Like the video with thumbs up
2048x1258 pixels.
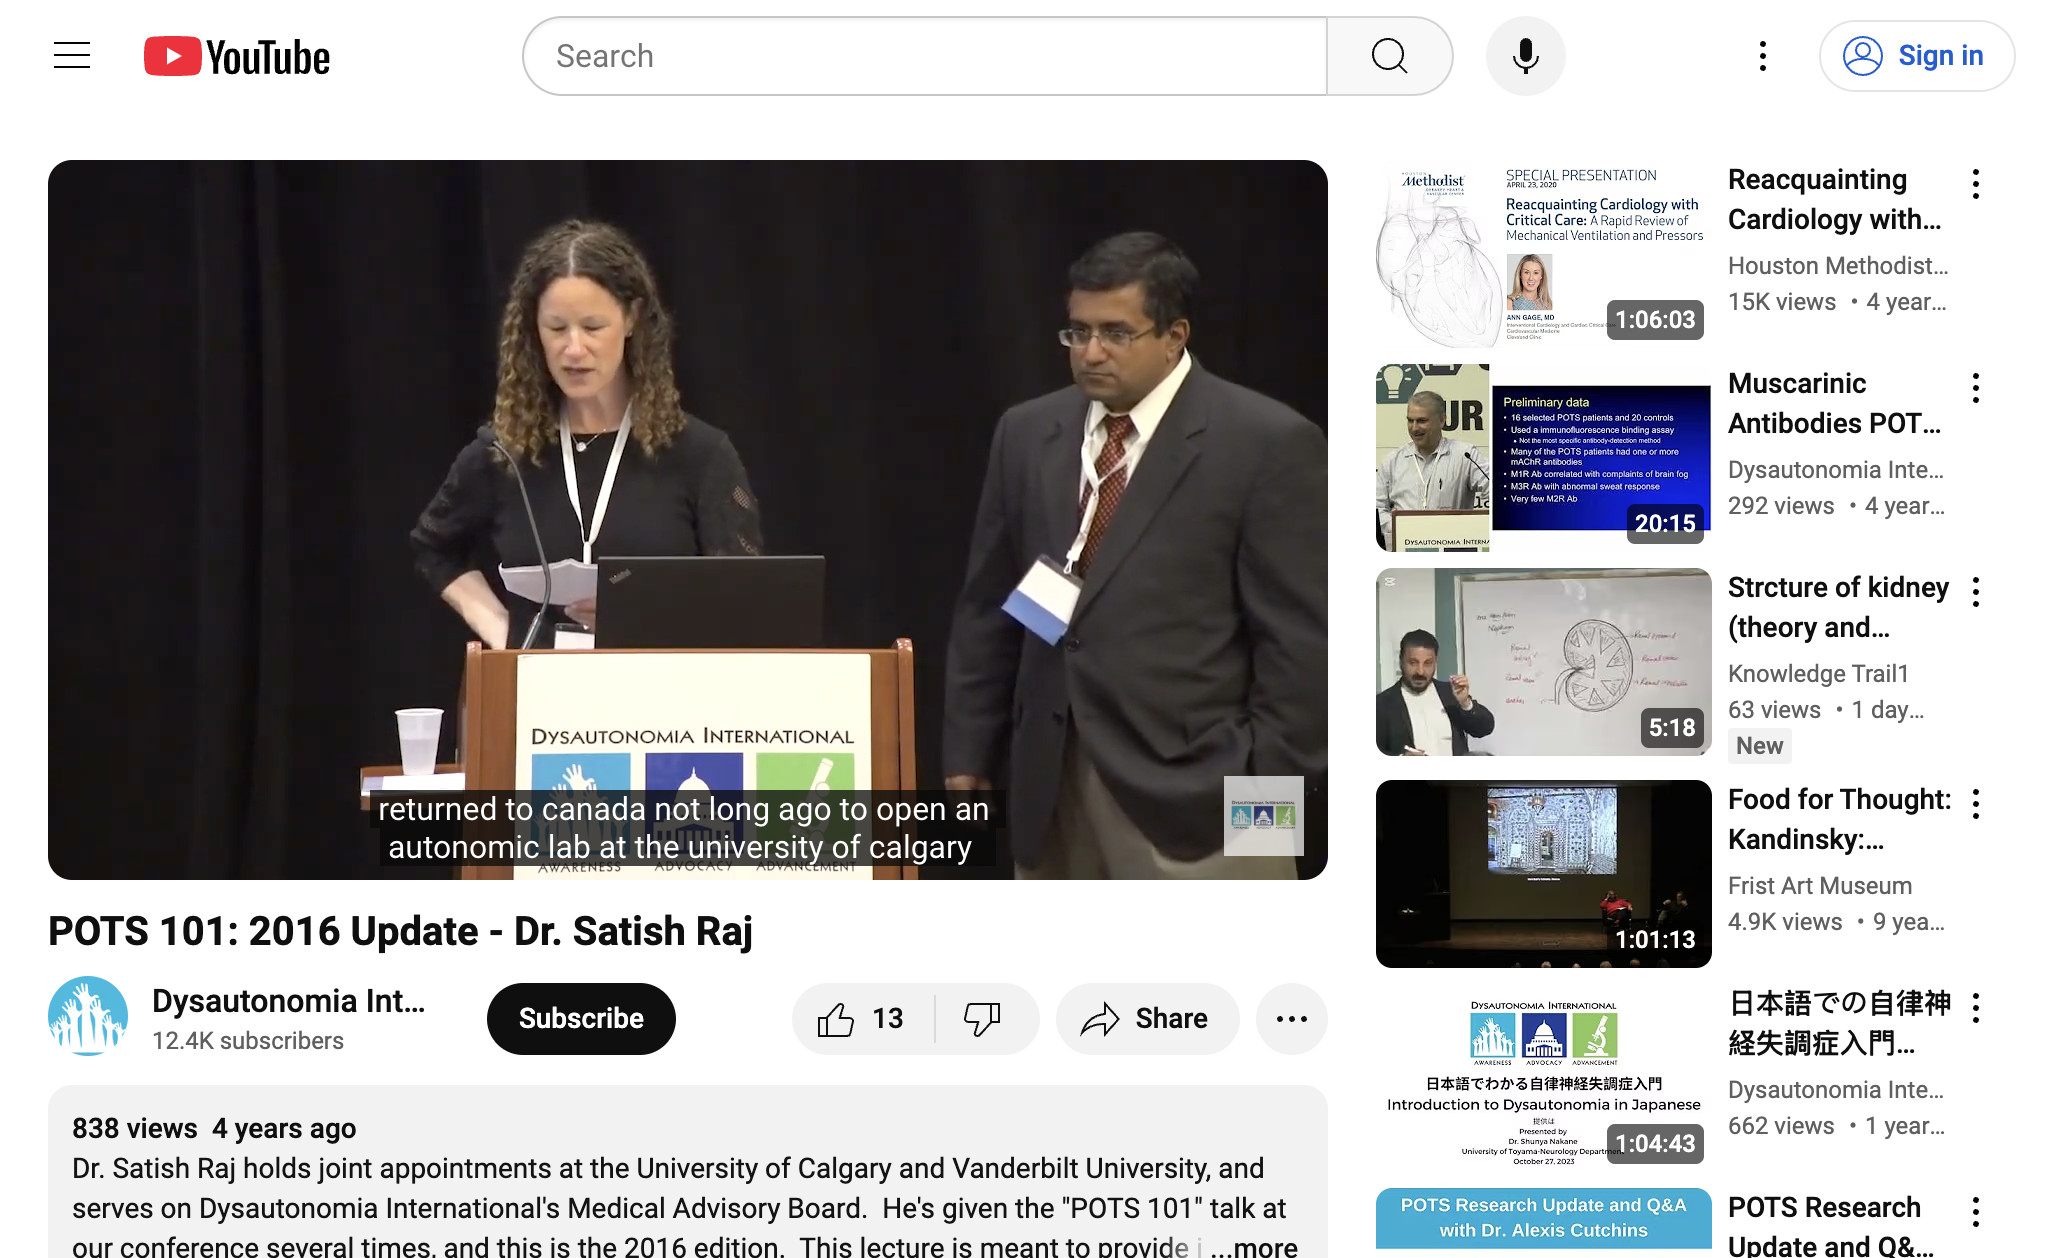(x=862, y=1018)
